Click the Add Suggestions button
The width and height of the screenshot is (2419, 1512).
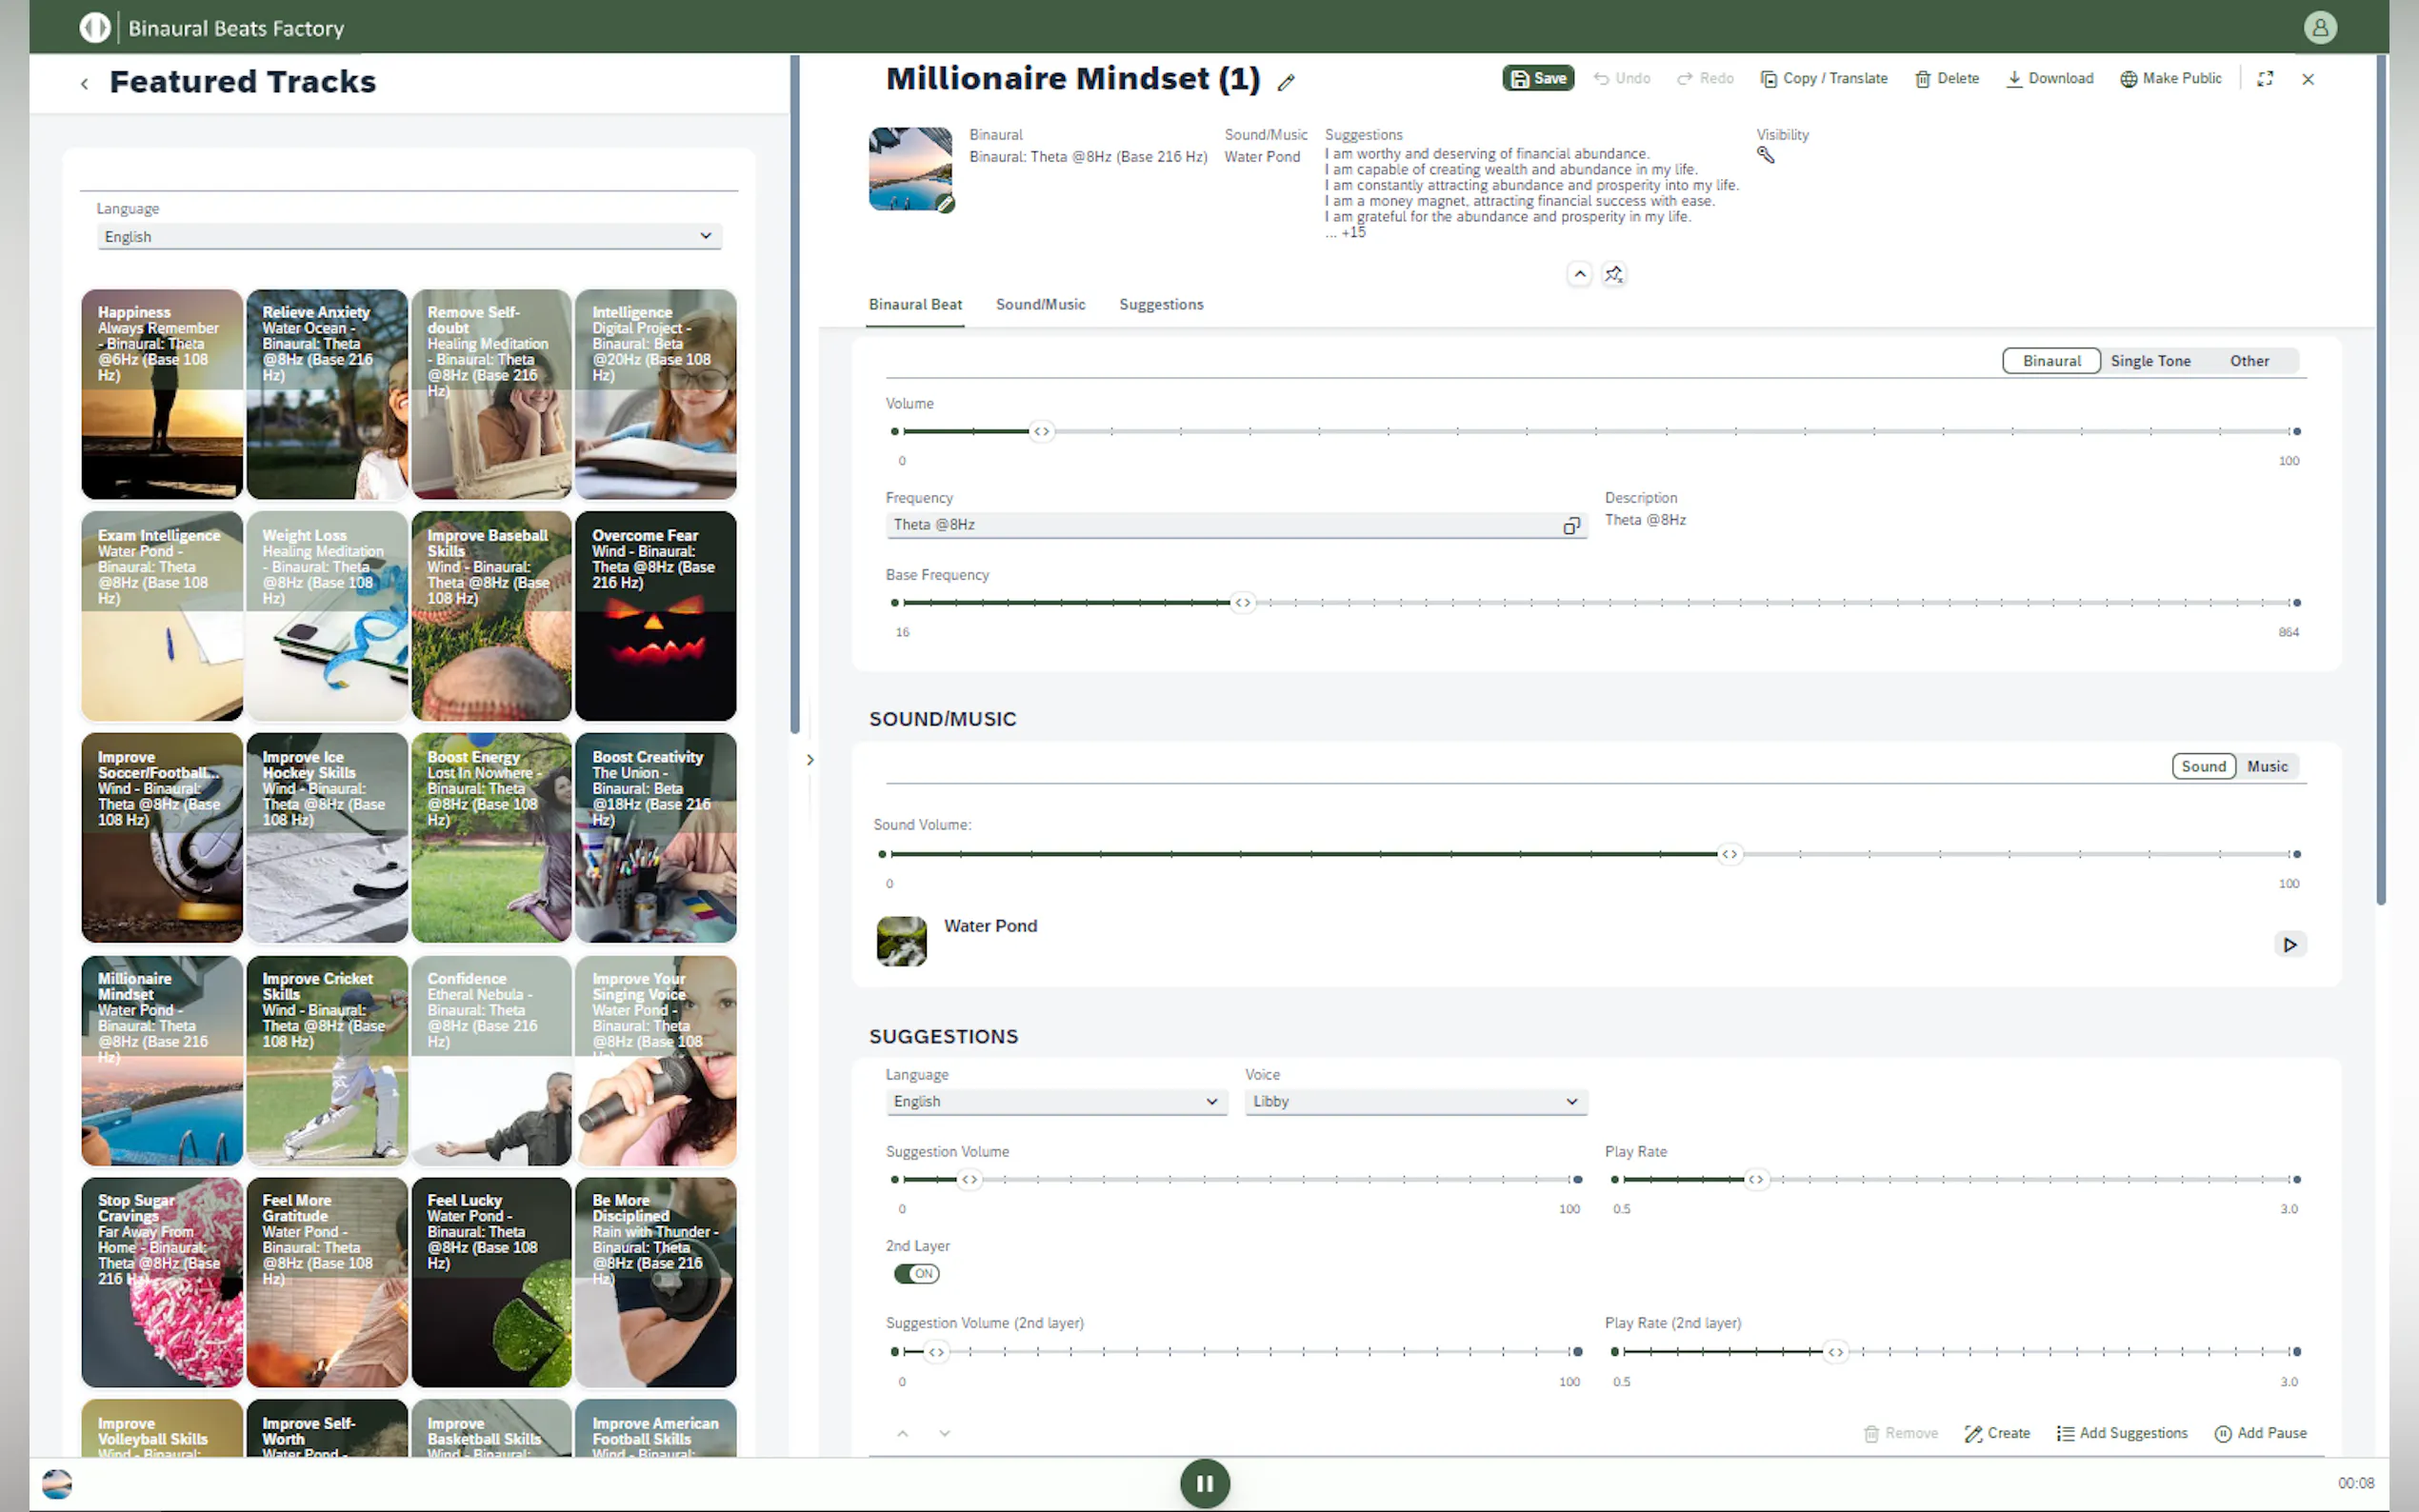point(2121,1433)
